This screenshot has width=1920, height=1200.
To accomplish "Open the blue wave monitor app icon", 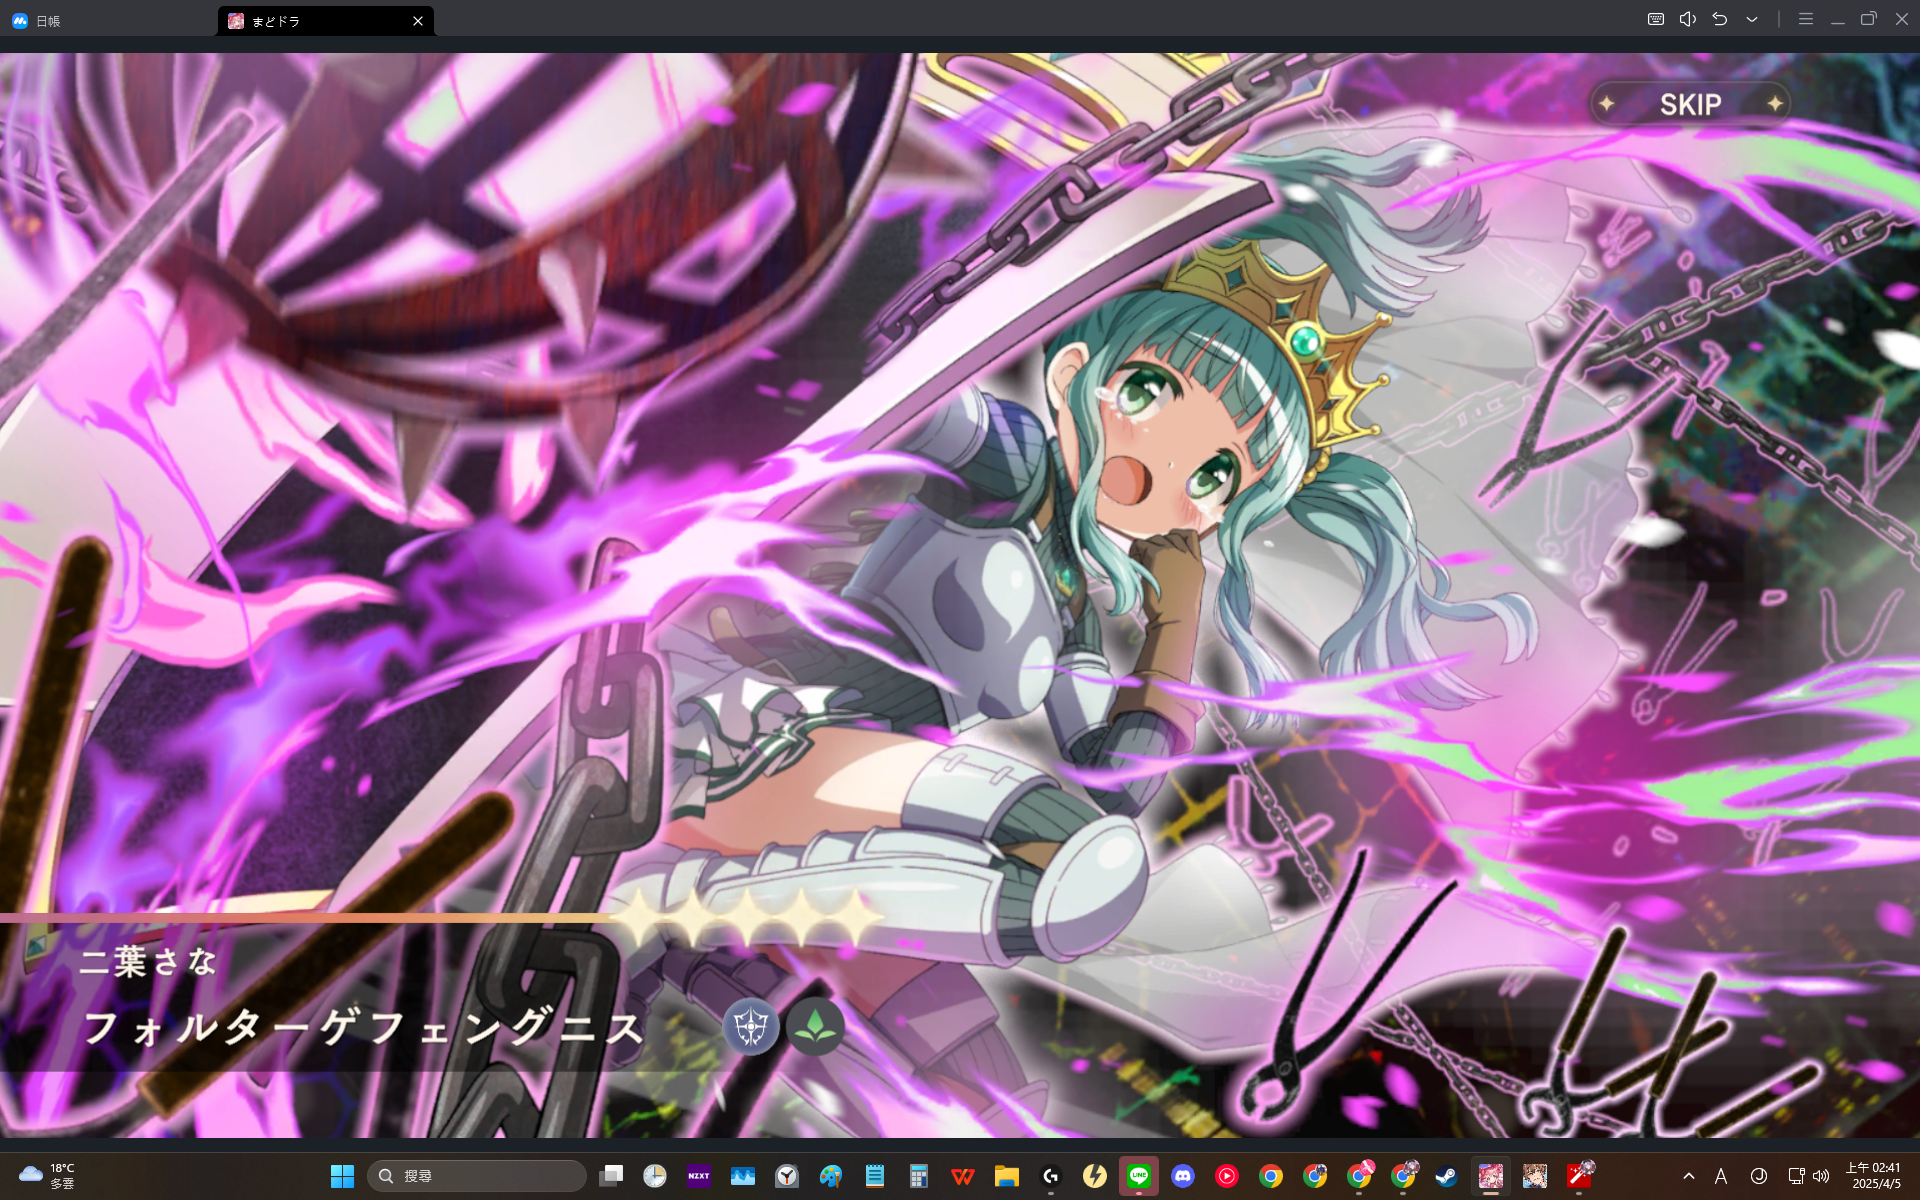I will 743,1176.
